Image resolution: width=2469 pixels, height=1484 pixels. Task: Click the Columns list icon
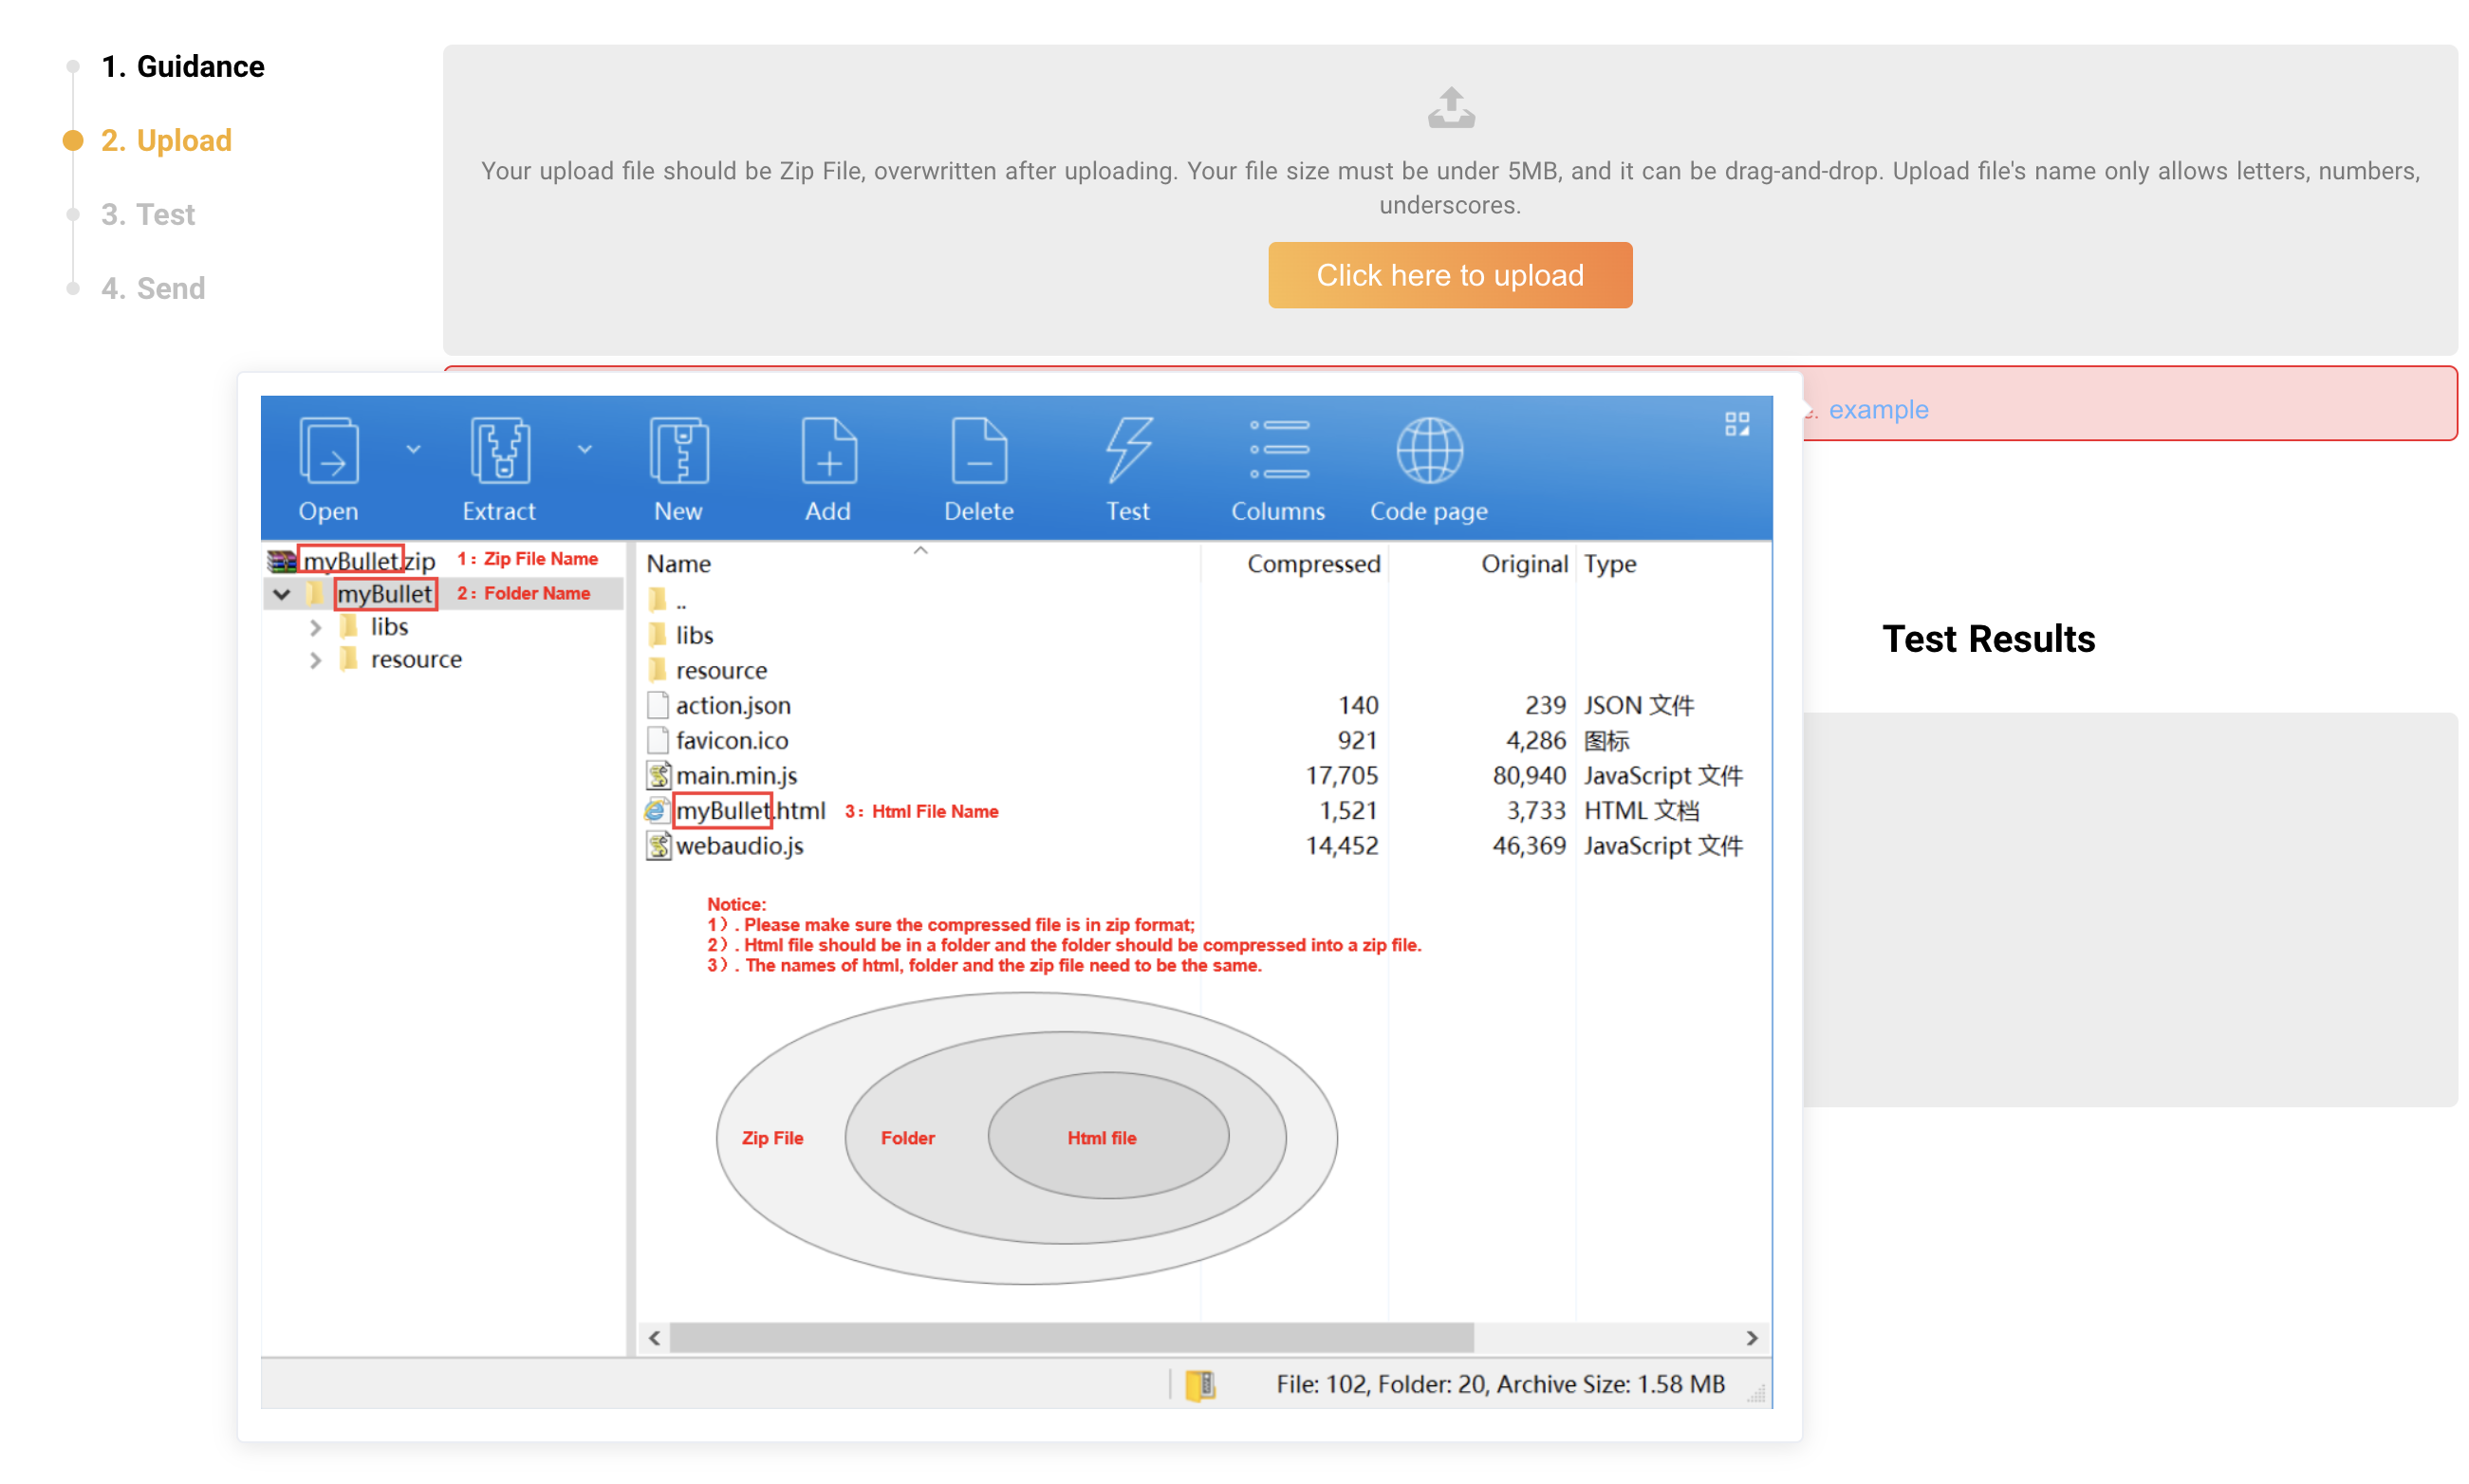1278,449
